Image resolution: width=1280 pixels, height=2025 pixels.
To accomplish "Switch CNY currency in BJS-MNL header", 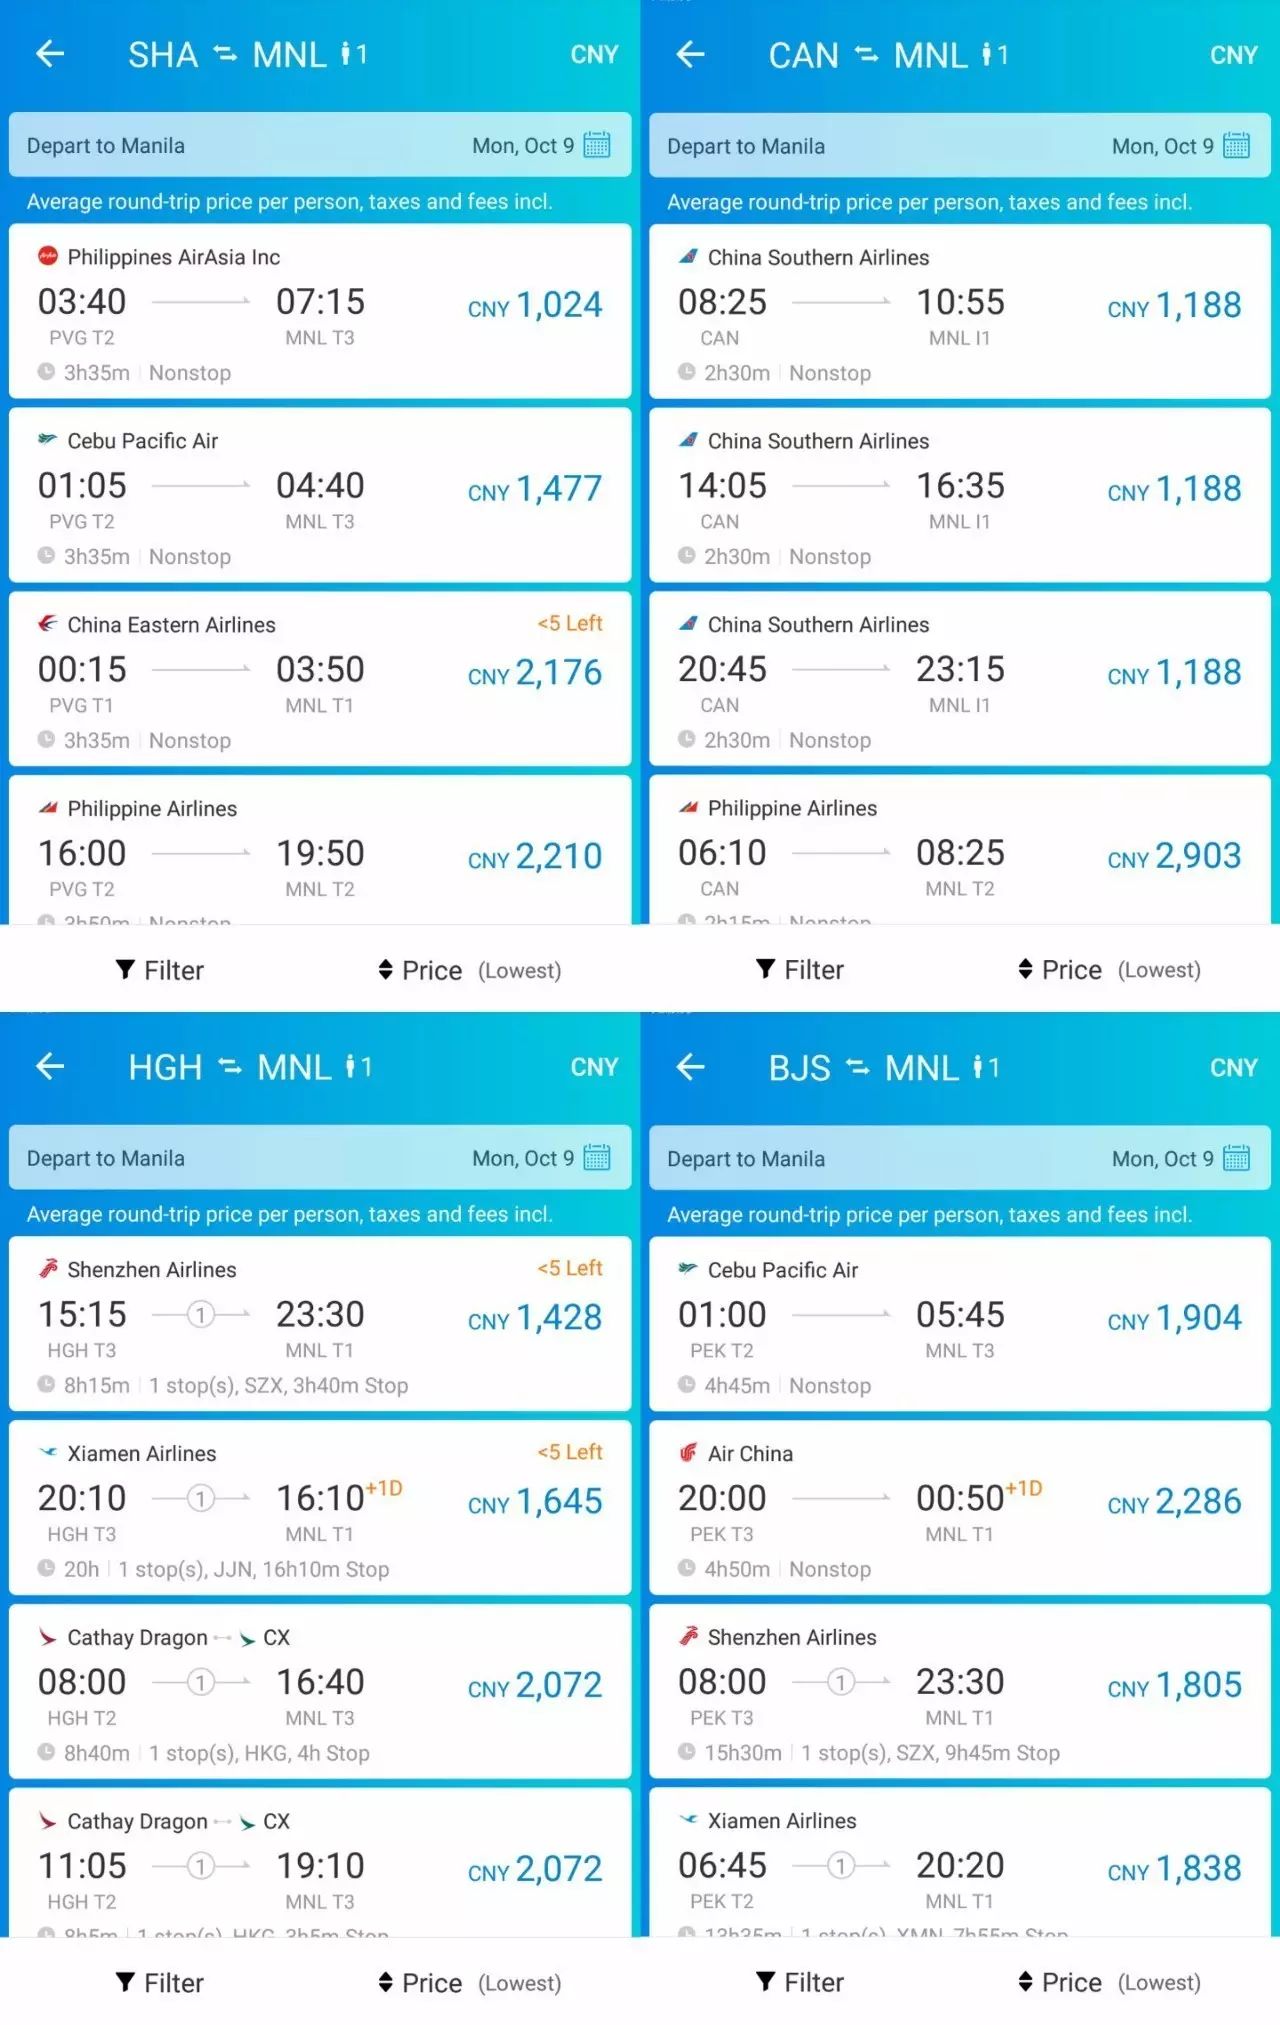I will pos(1234,1067).
